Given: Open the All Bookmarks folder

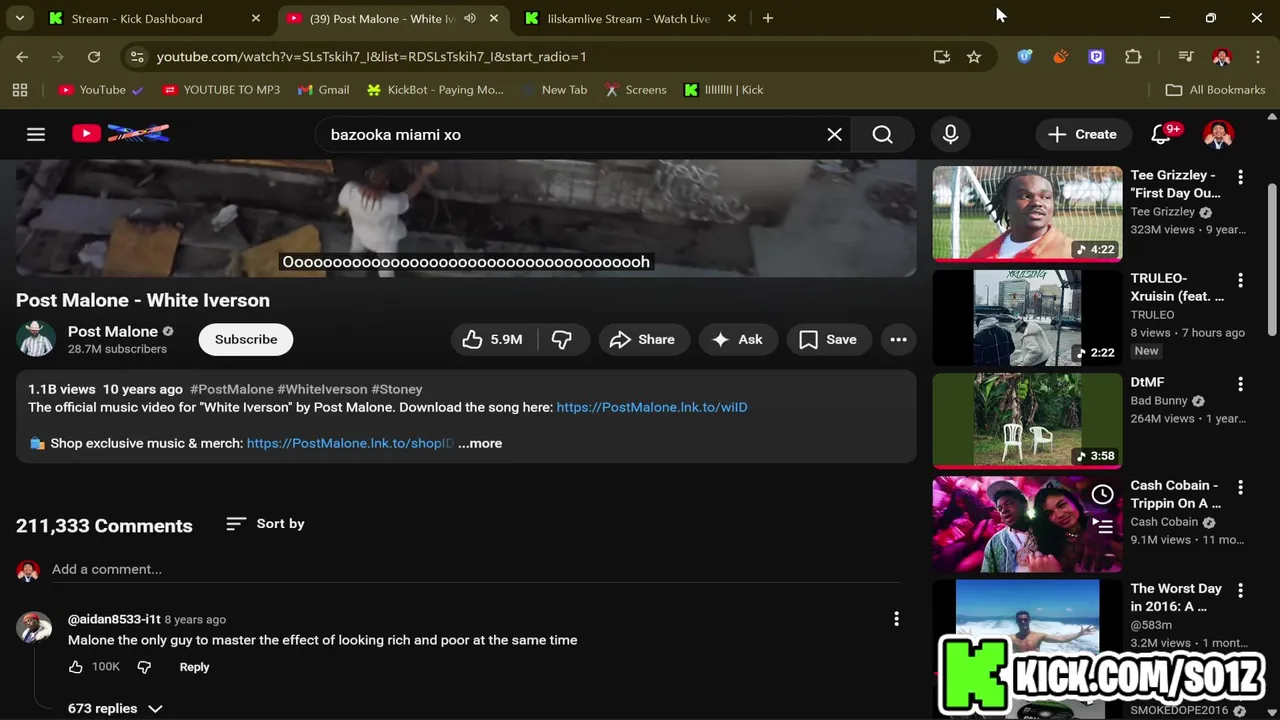Looking at the screenshot, I should [x=1215, y=90].
